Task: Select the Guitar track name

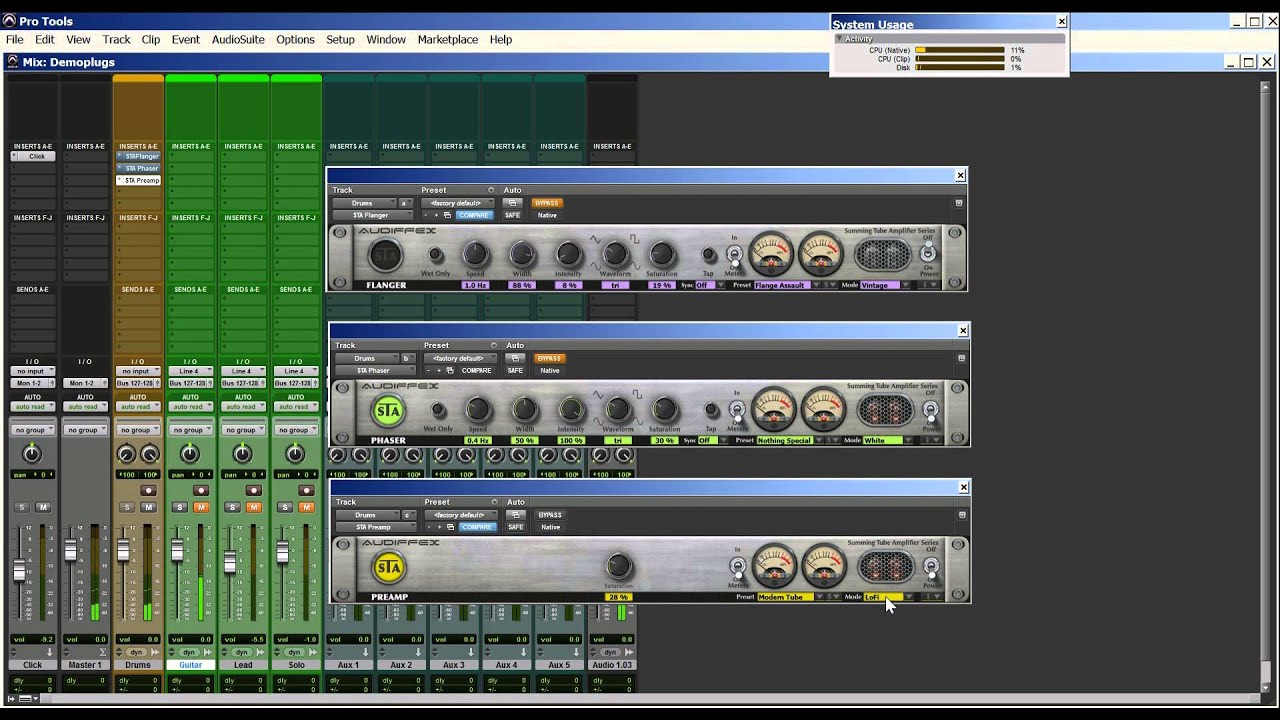Action: click(x=190, y=665)
